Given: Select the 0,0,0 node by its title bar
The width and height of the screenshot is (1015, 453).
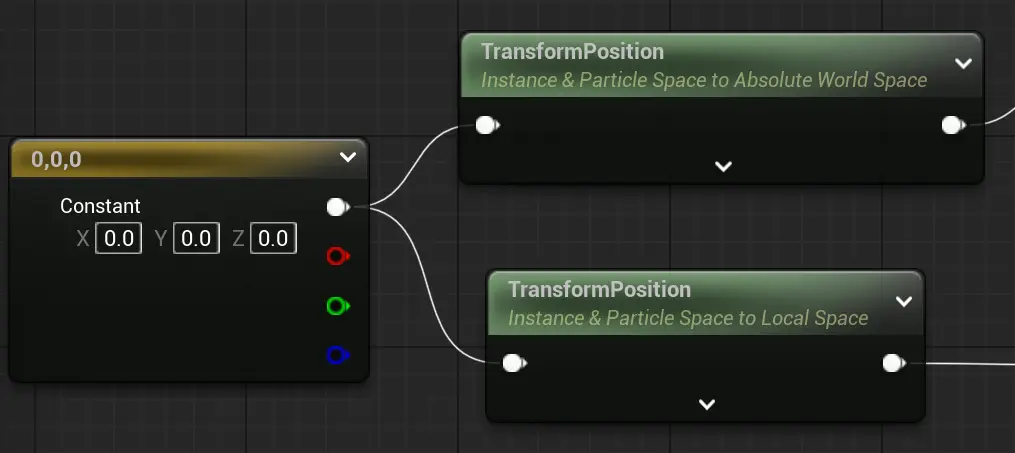Looking at the screenshot, I should (x=150, y=159).
